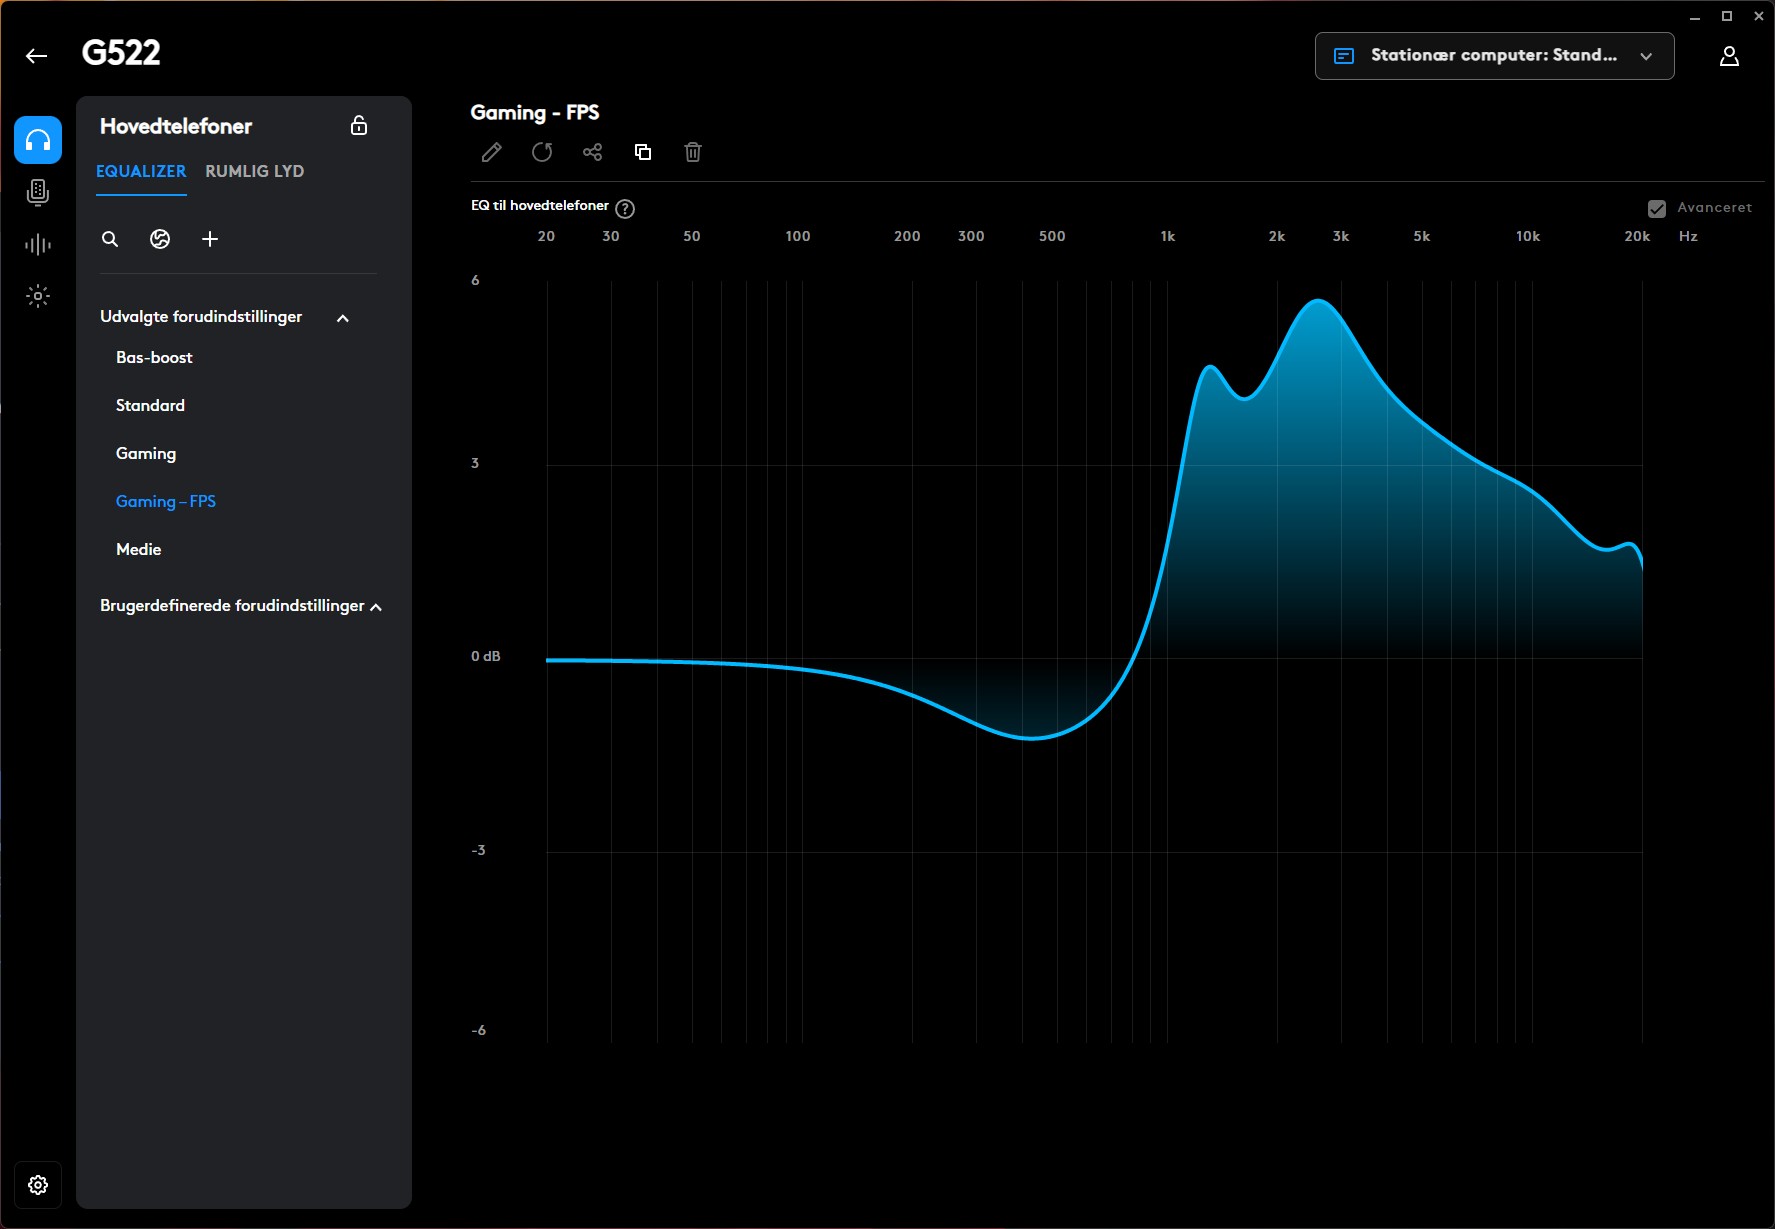Click the 100 frequency label
The height and width of the screenshot is (1229, 1775).
click(798, 236)
